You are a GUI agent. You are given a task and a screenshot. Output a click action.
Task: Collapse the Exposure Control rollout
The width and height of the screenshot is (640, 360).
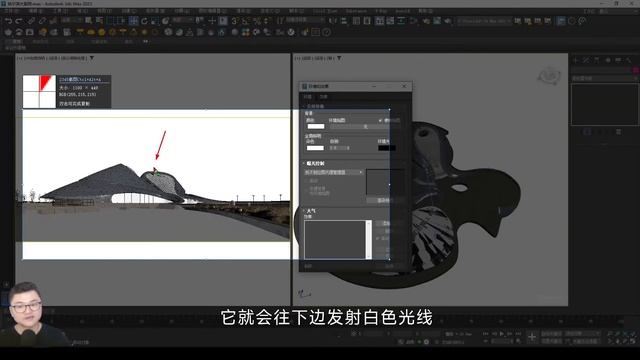coord(304,163)
